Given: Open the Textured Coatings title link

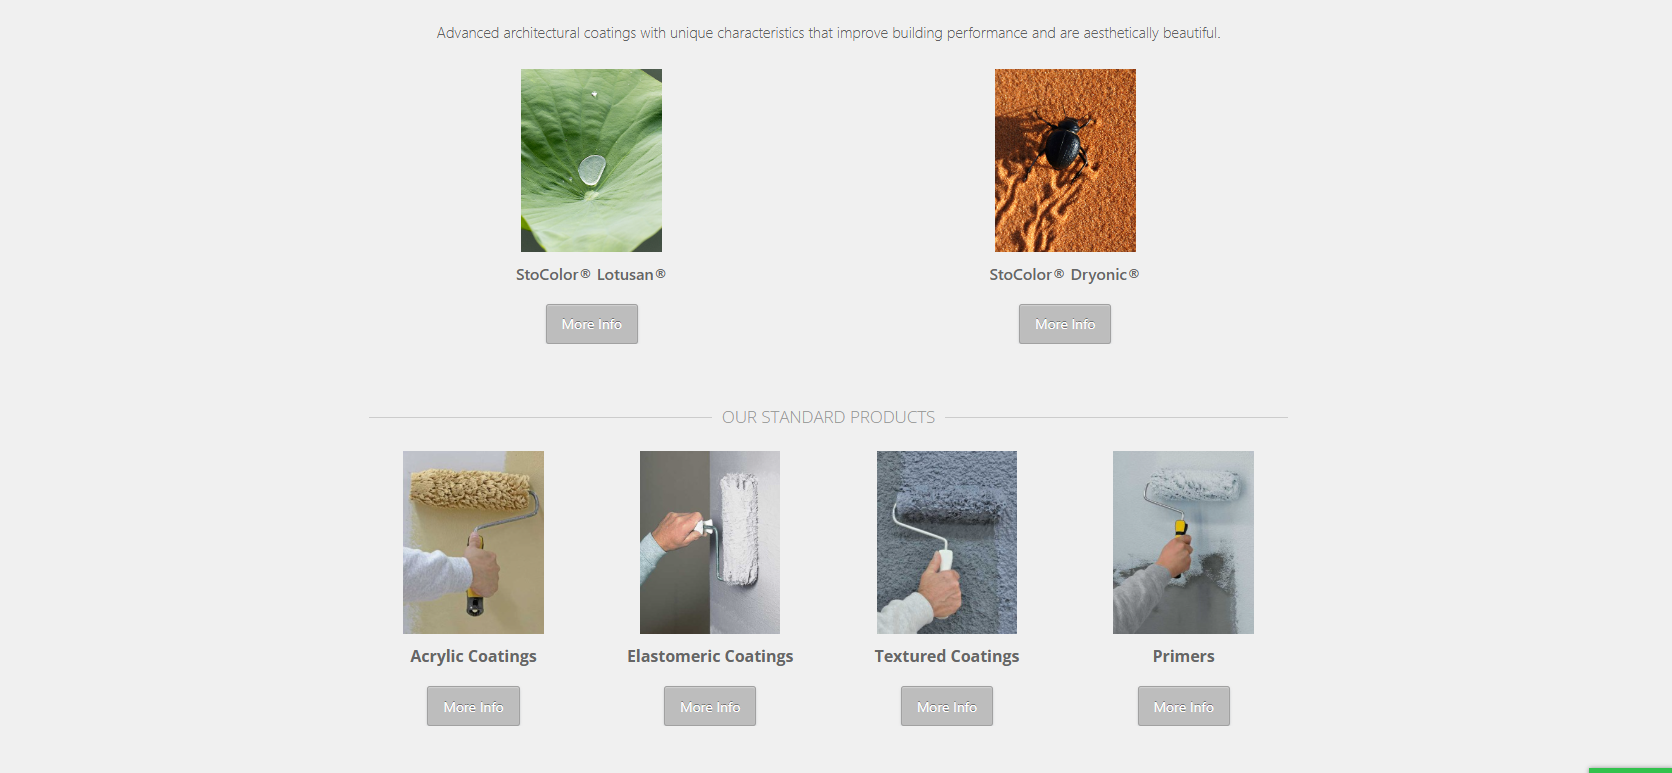Looking at the screenshot, I should 947,656.
